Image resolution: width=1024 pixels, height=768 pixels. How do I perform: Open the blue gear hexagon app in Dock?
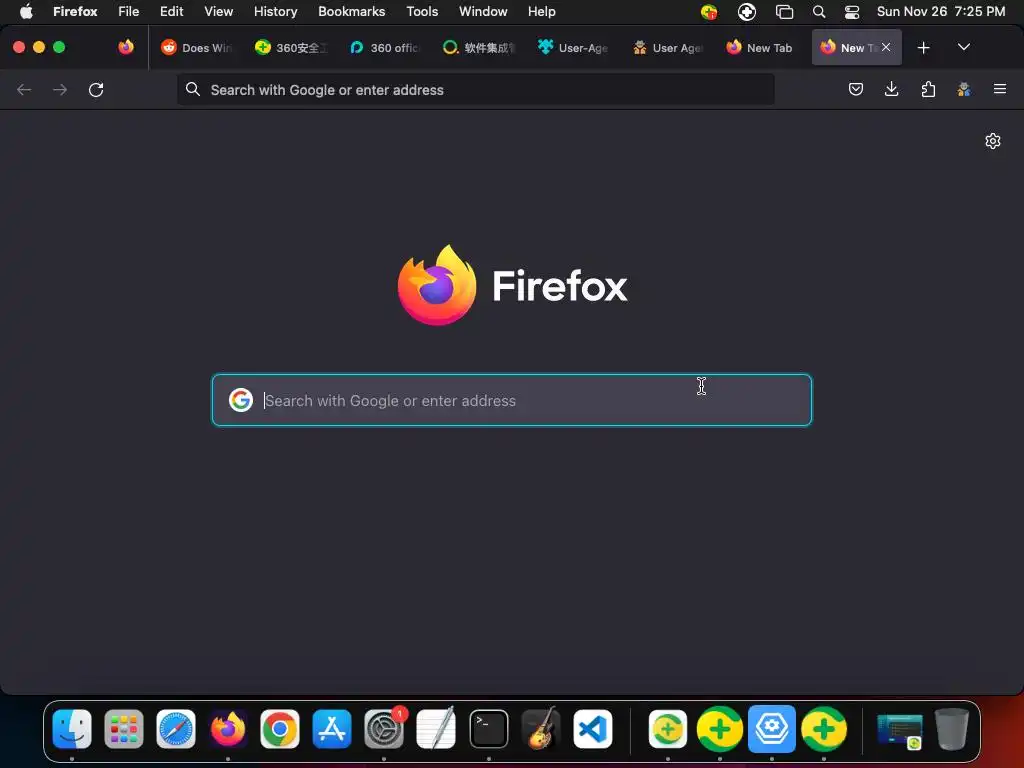772,729
